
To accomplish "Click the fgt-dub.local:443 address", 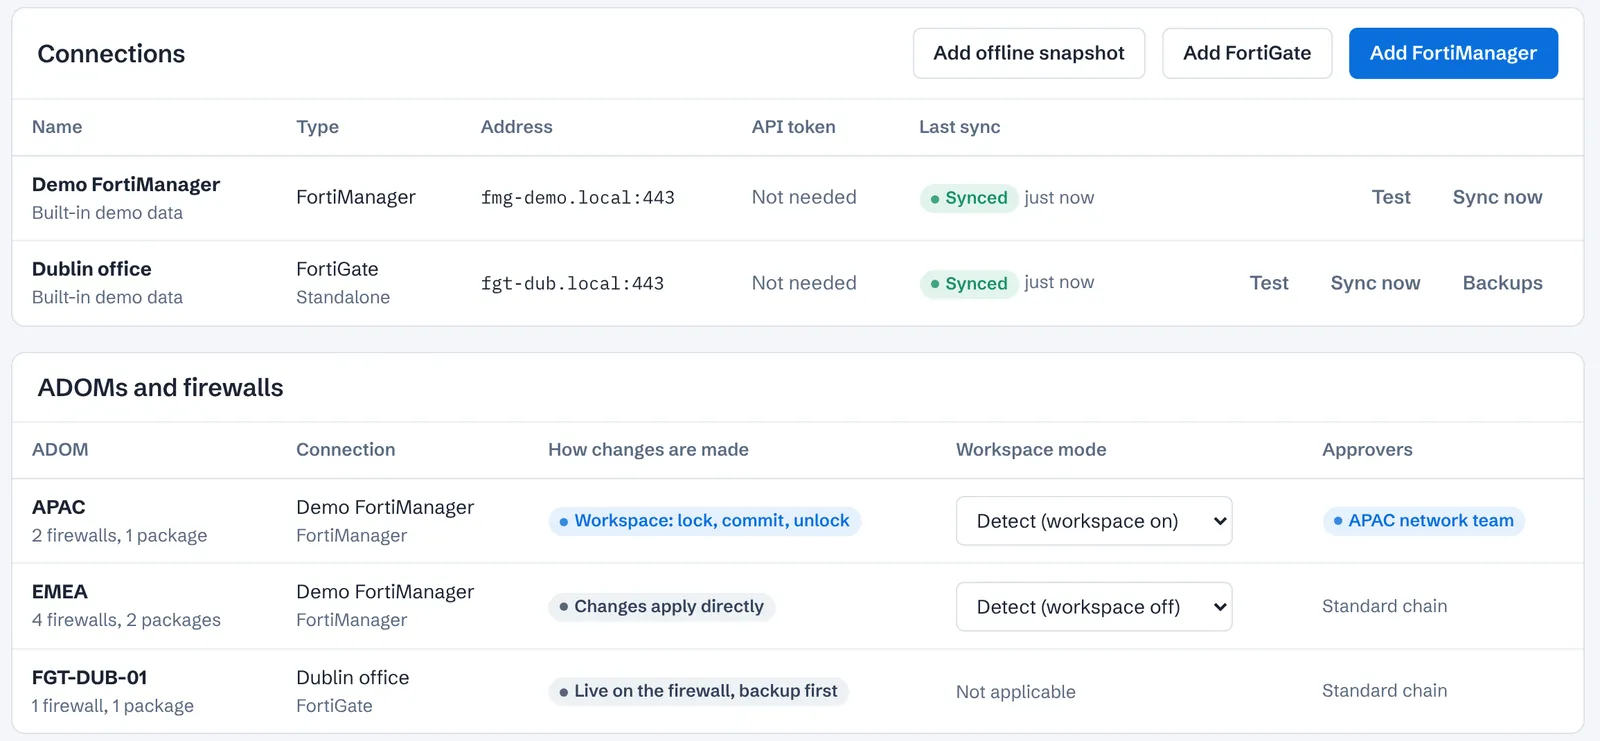I will pyautogui.click(x=572, y=284).
